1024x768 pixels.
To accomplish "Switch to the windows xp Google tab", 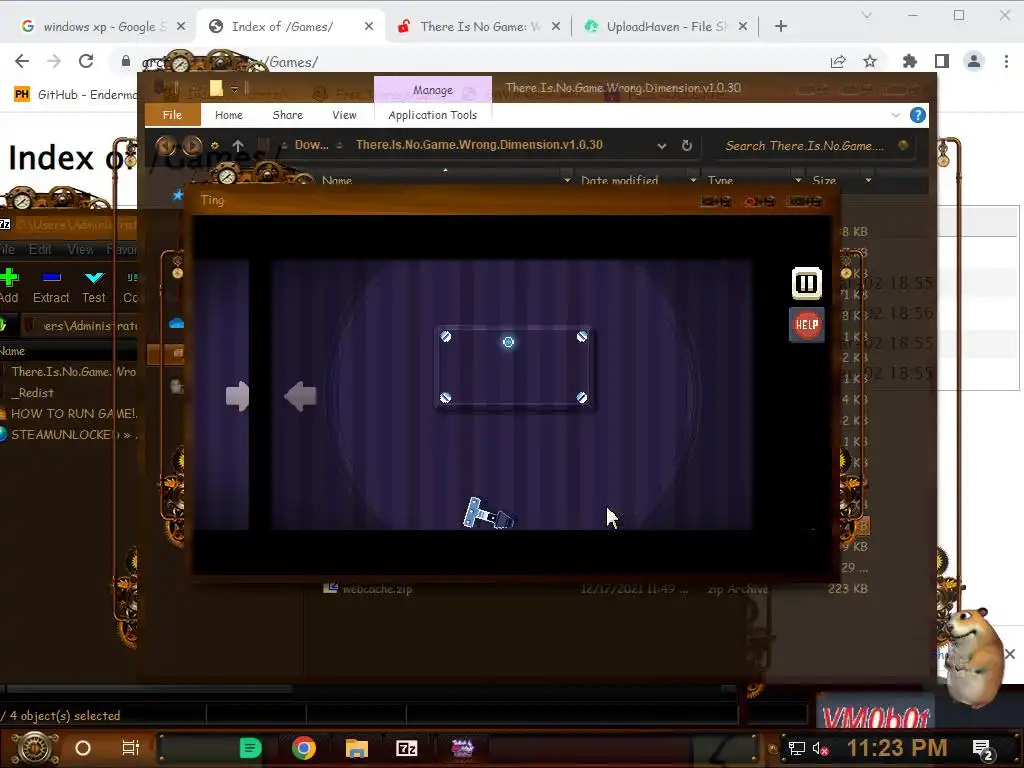I will (x=101, y=26).
